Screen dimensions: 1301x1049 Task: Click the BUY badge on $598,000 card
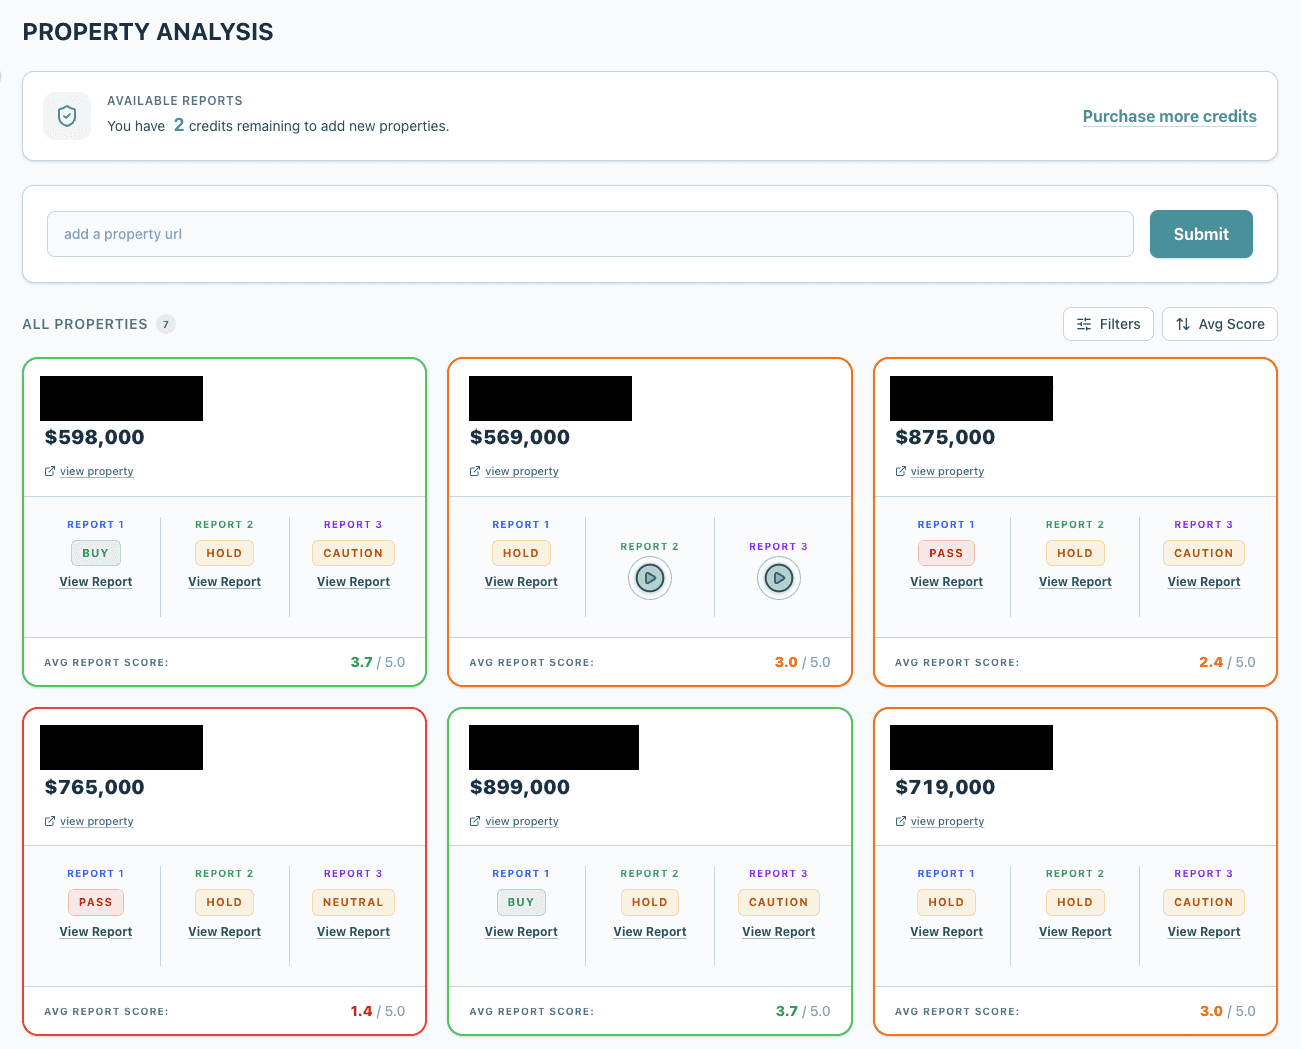pos(96,553)
